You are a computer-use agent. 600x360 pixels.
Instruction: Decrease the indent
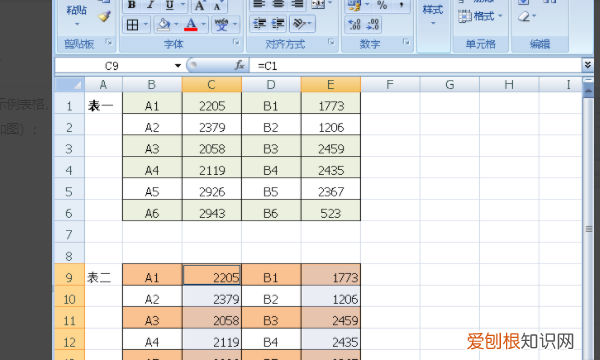(259, 24)
